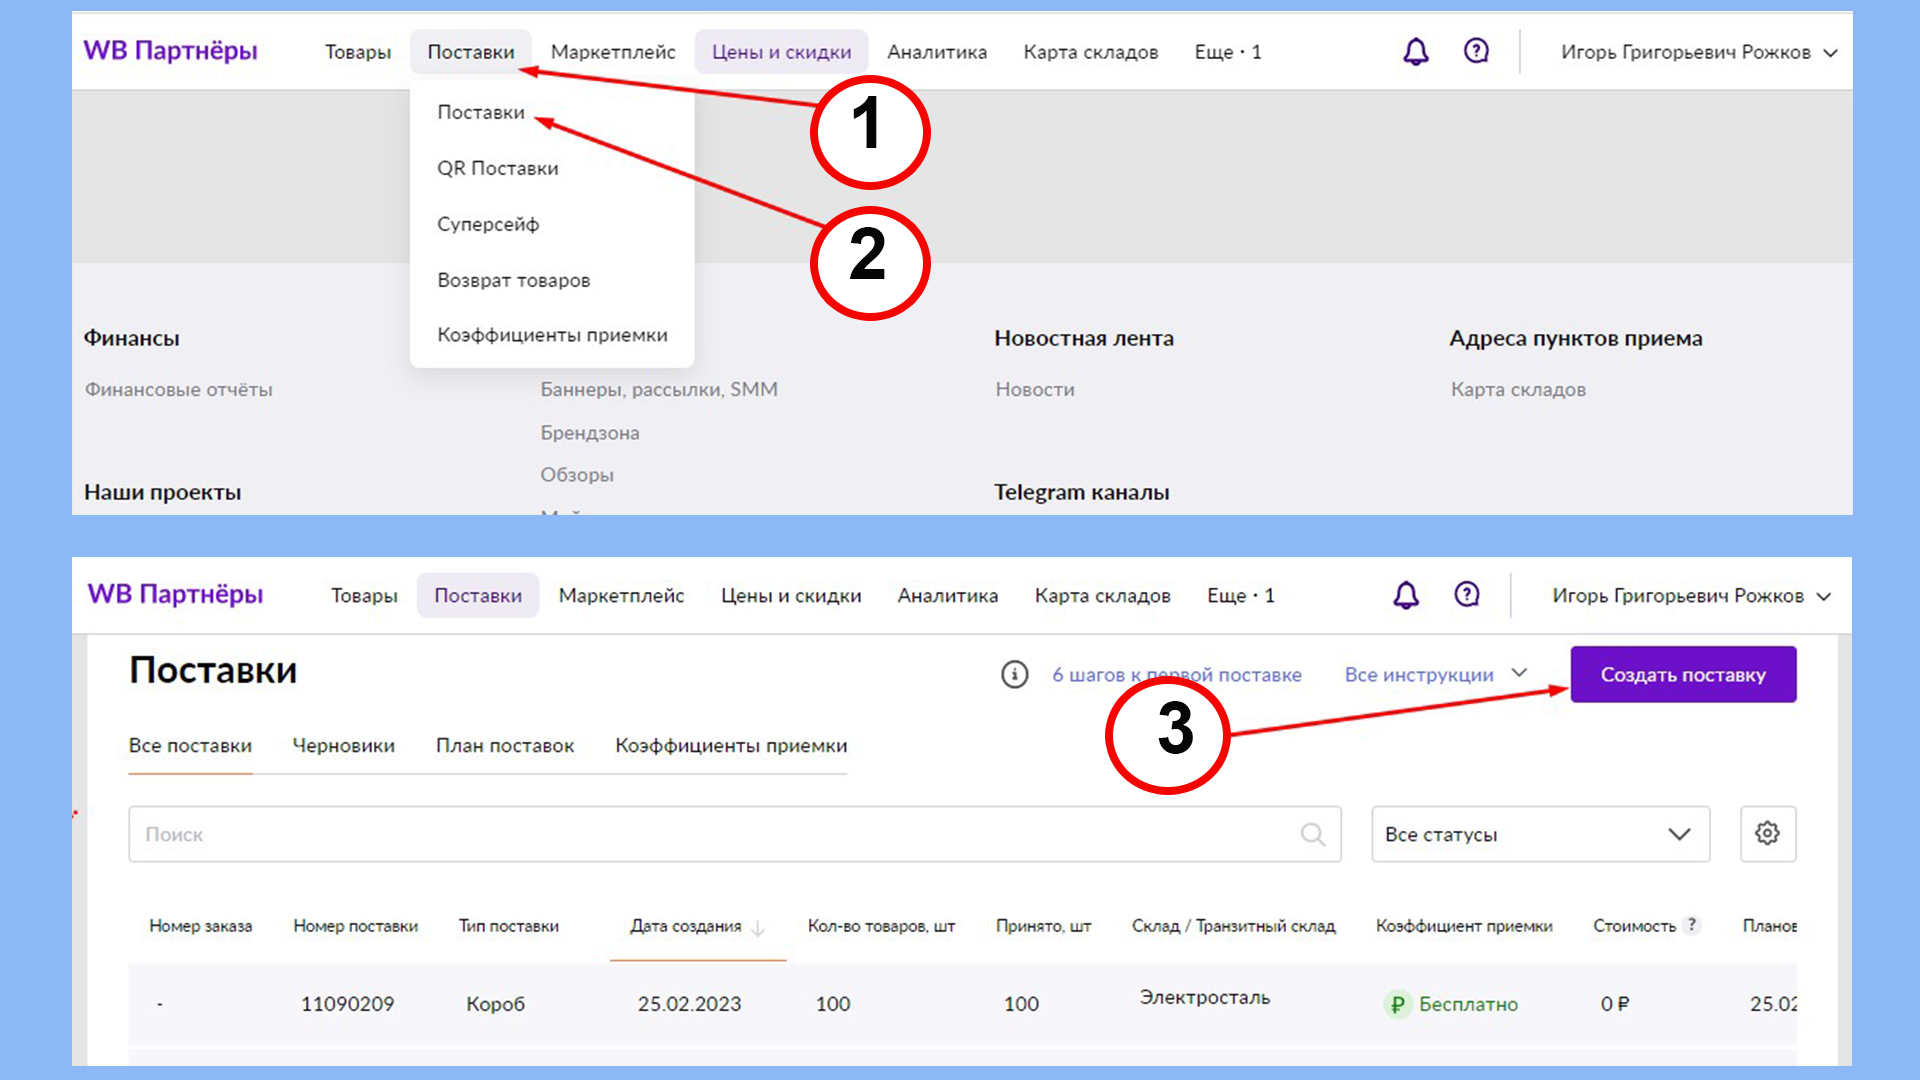Open Аналитика in top header

(937, 52)
